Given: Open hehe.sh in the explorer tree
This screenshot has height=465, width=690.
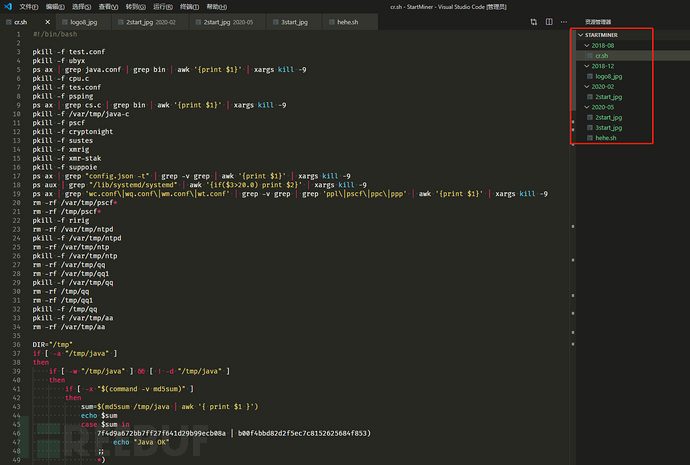Looking at the screenshot, I should click(606, 138).
